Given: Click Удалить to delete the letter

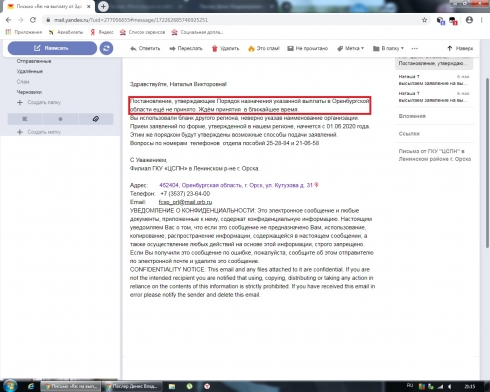Looking at the screenshot, I should point(225,48).
